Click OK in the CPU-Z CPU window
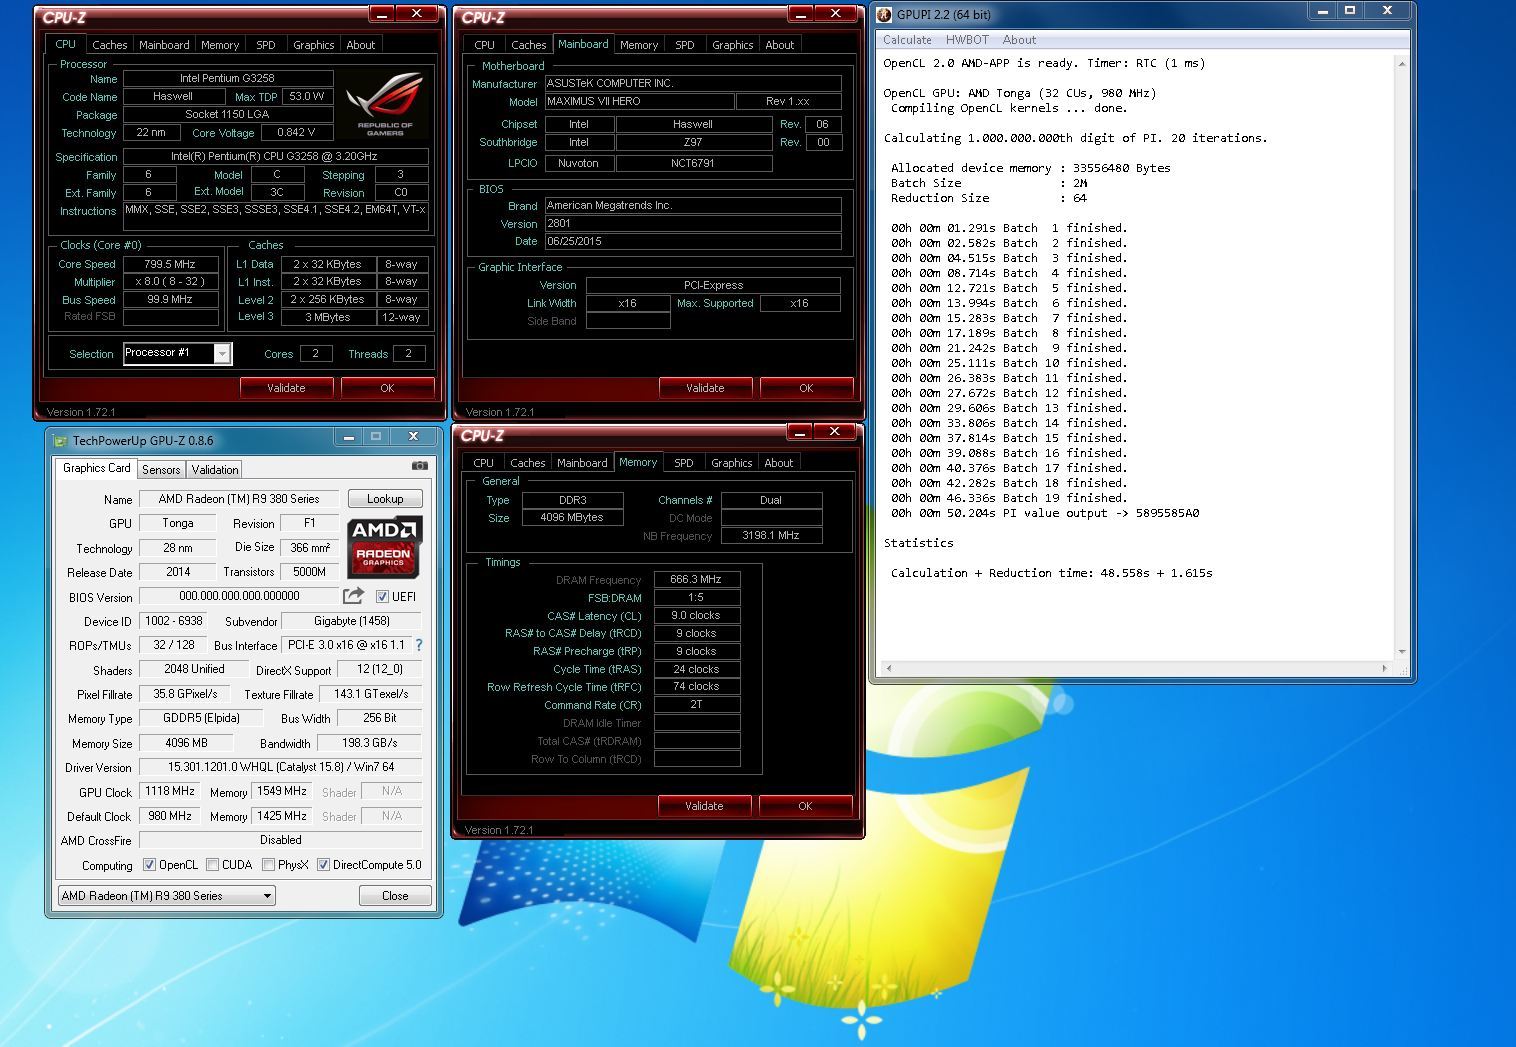 click(x=387, y=388)
